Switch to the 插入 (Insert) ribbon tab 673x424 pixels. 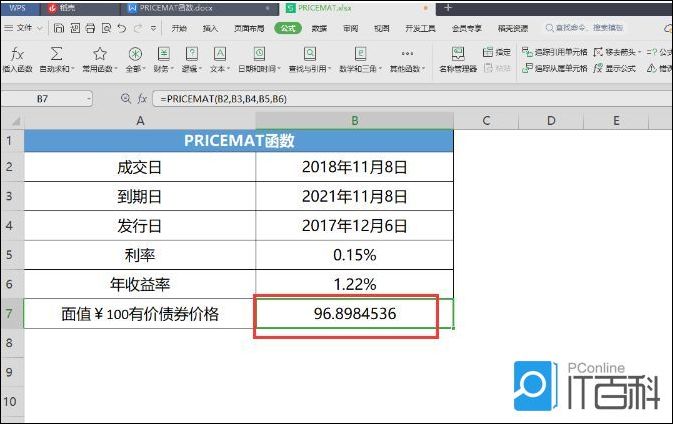[x=210, y=28]
